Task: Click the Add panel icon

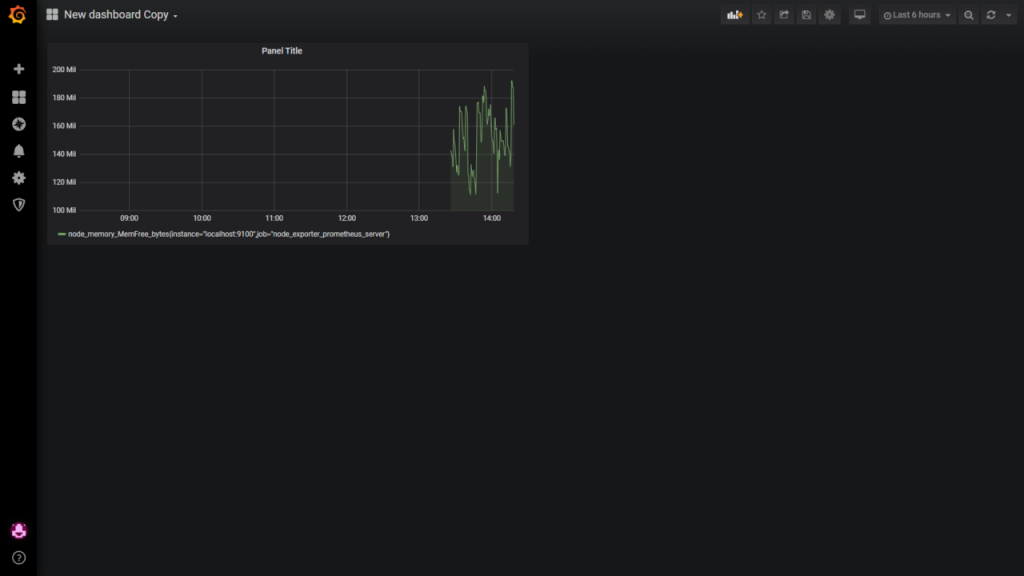Action: [735, 15]
